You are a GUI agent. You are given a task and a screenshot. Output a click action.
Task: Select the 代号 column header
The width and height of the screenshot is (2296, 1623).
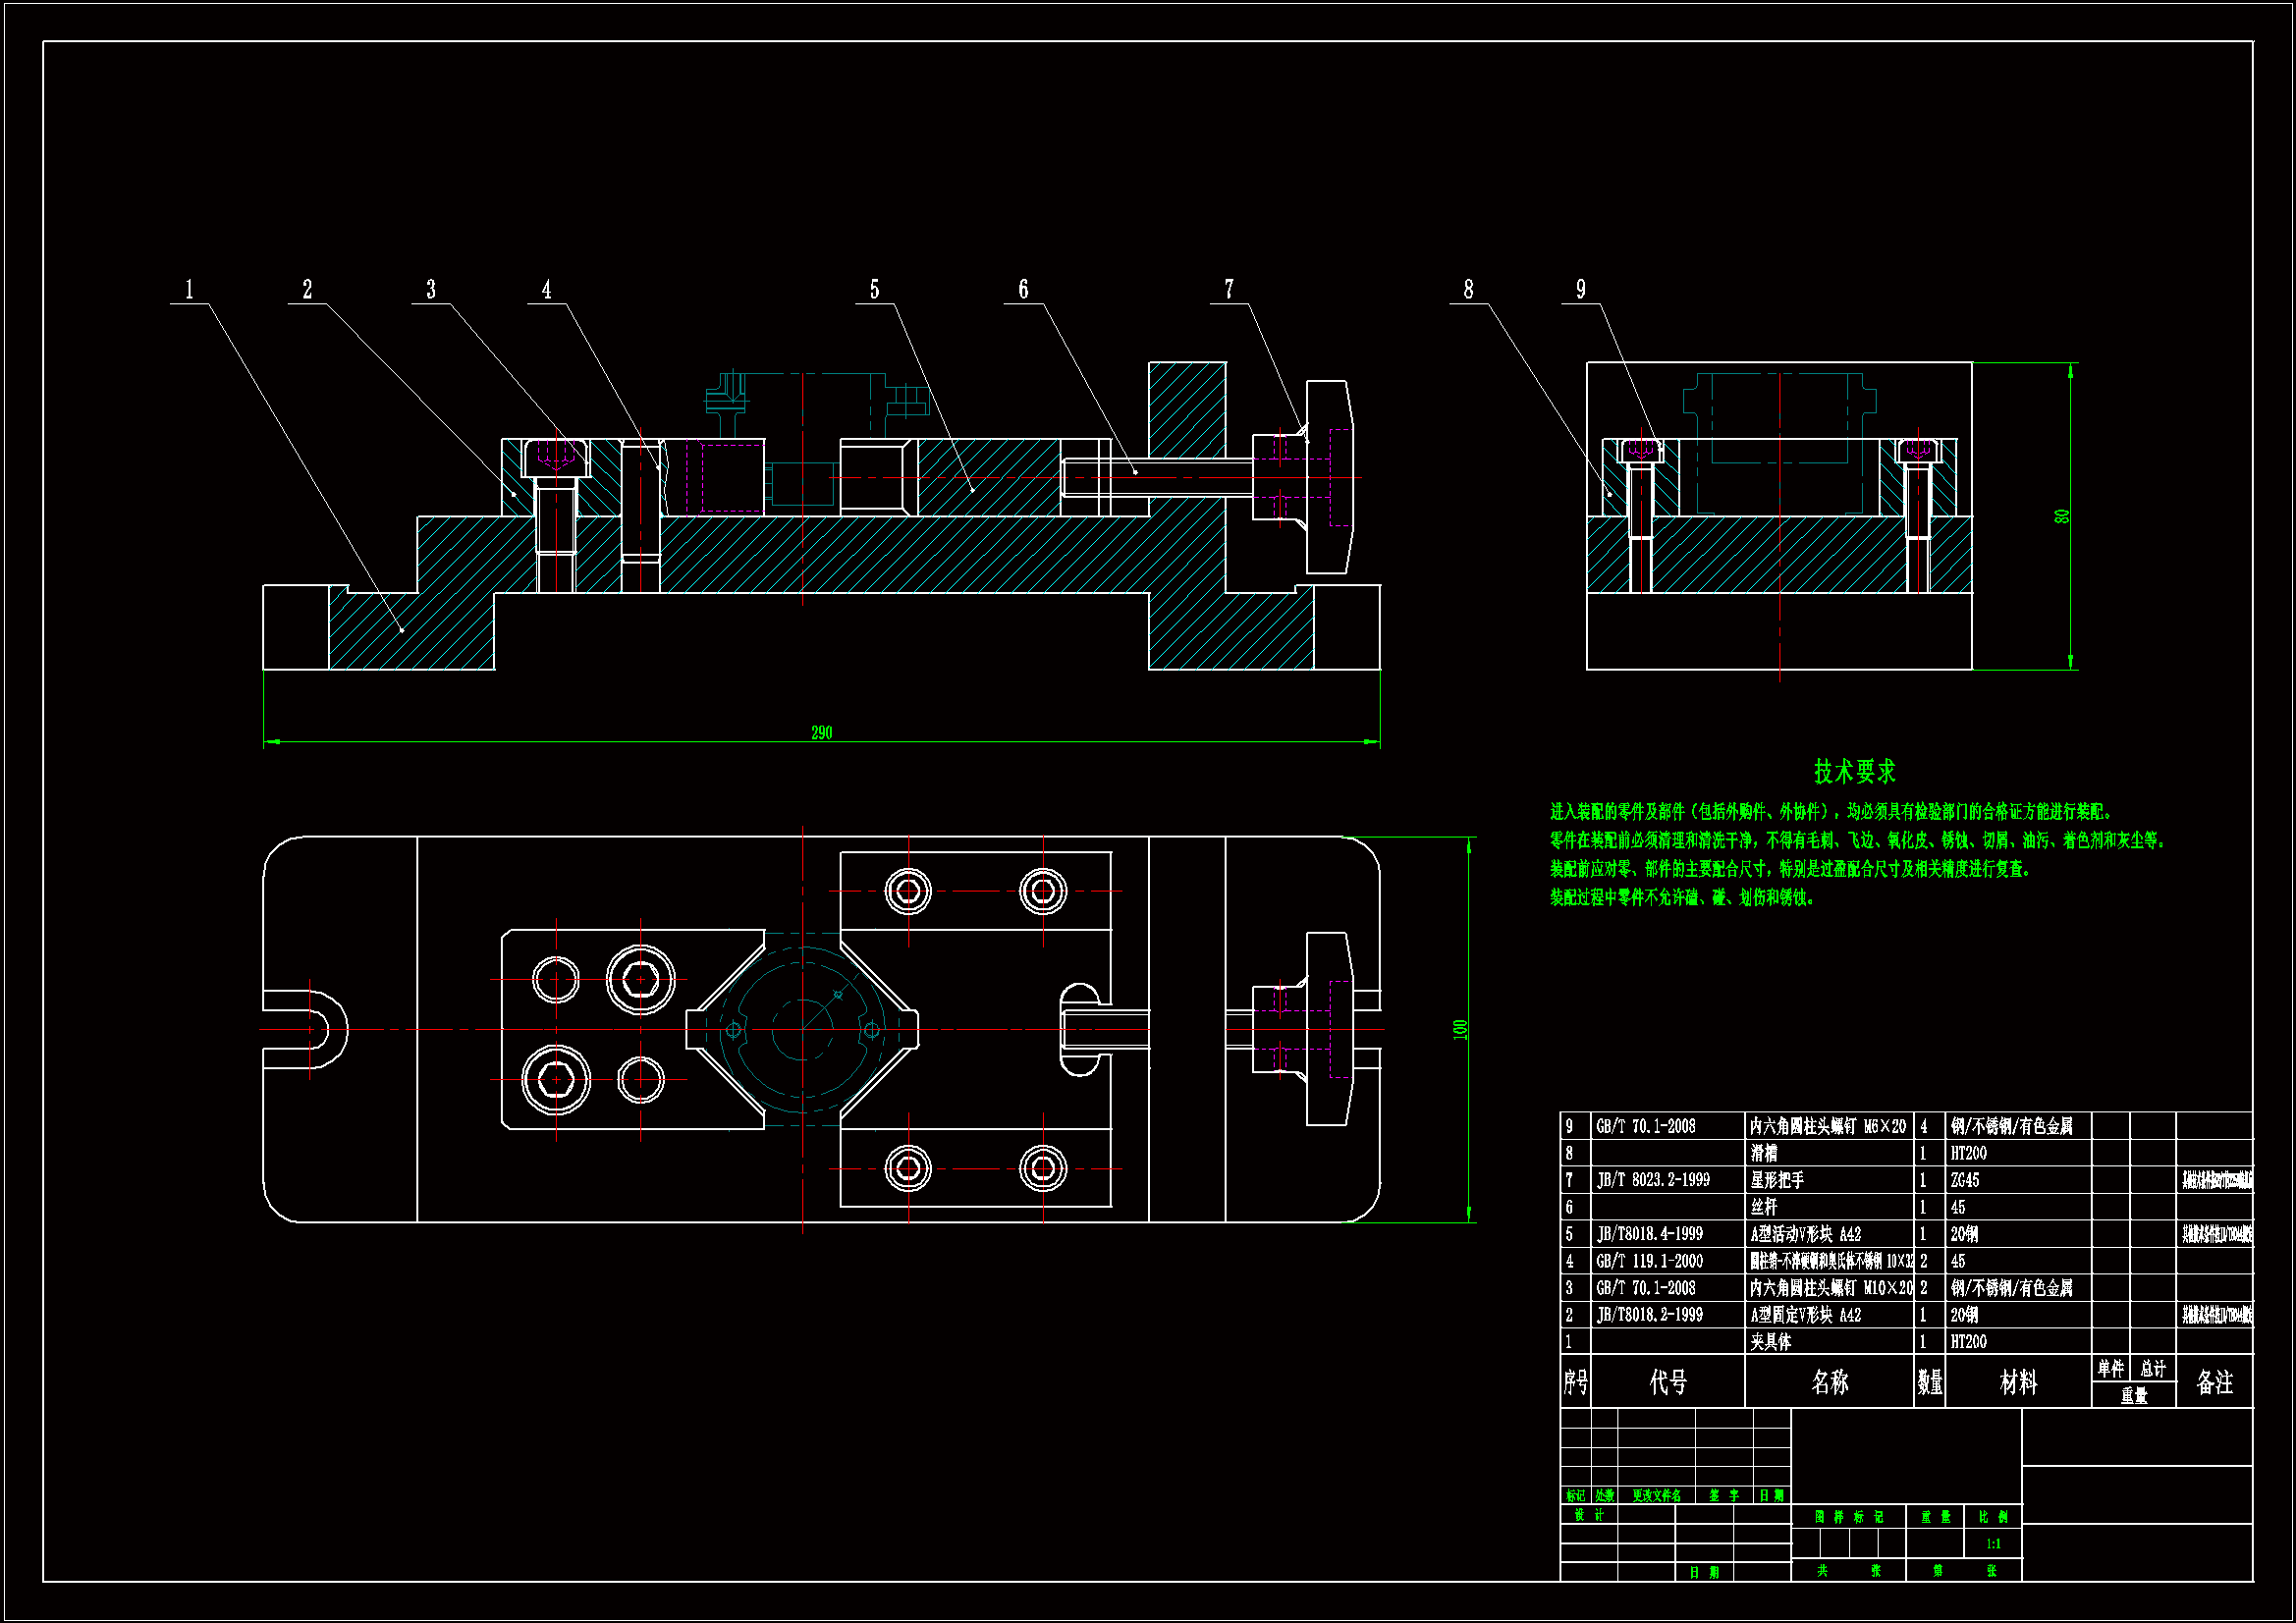pos(1668,1382)
